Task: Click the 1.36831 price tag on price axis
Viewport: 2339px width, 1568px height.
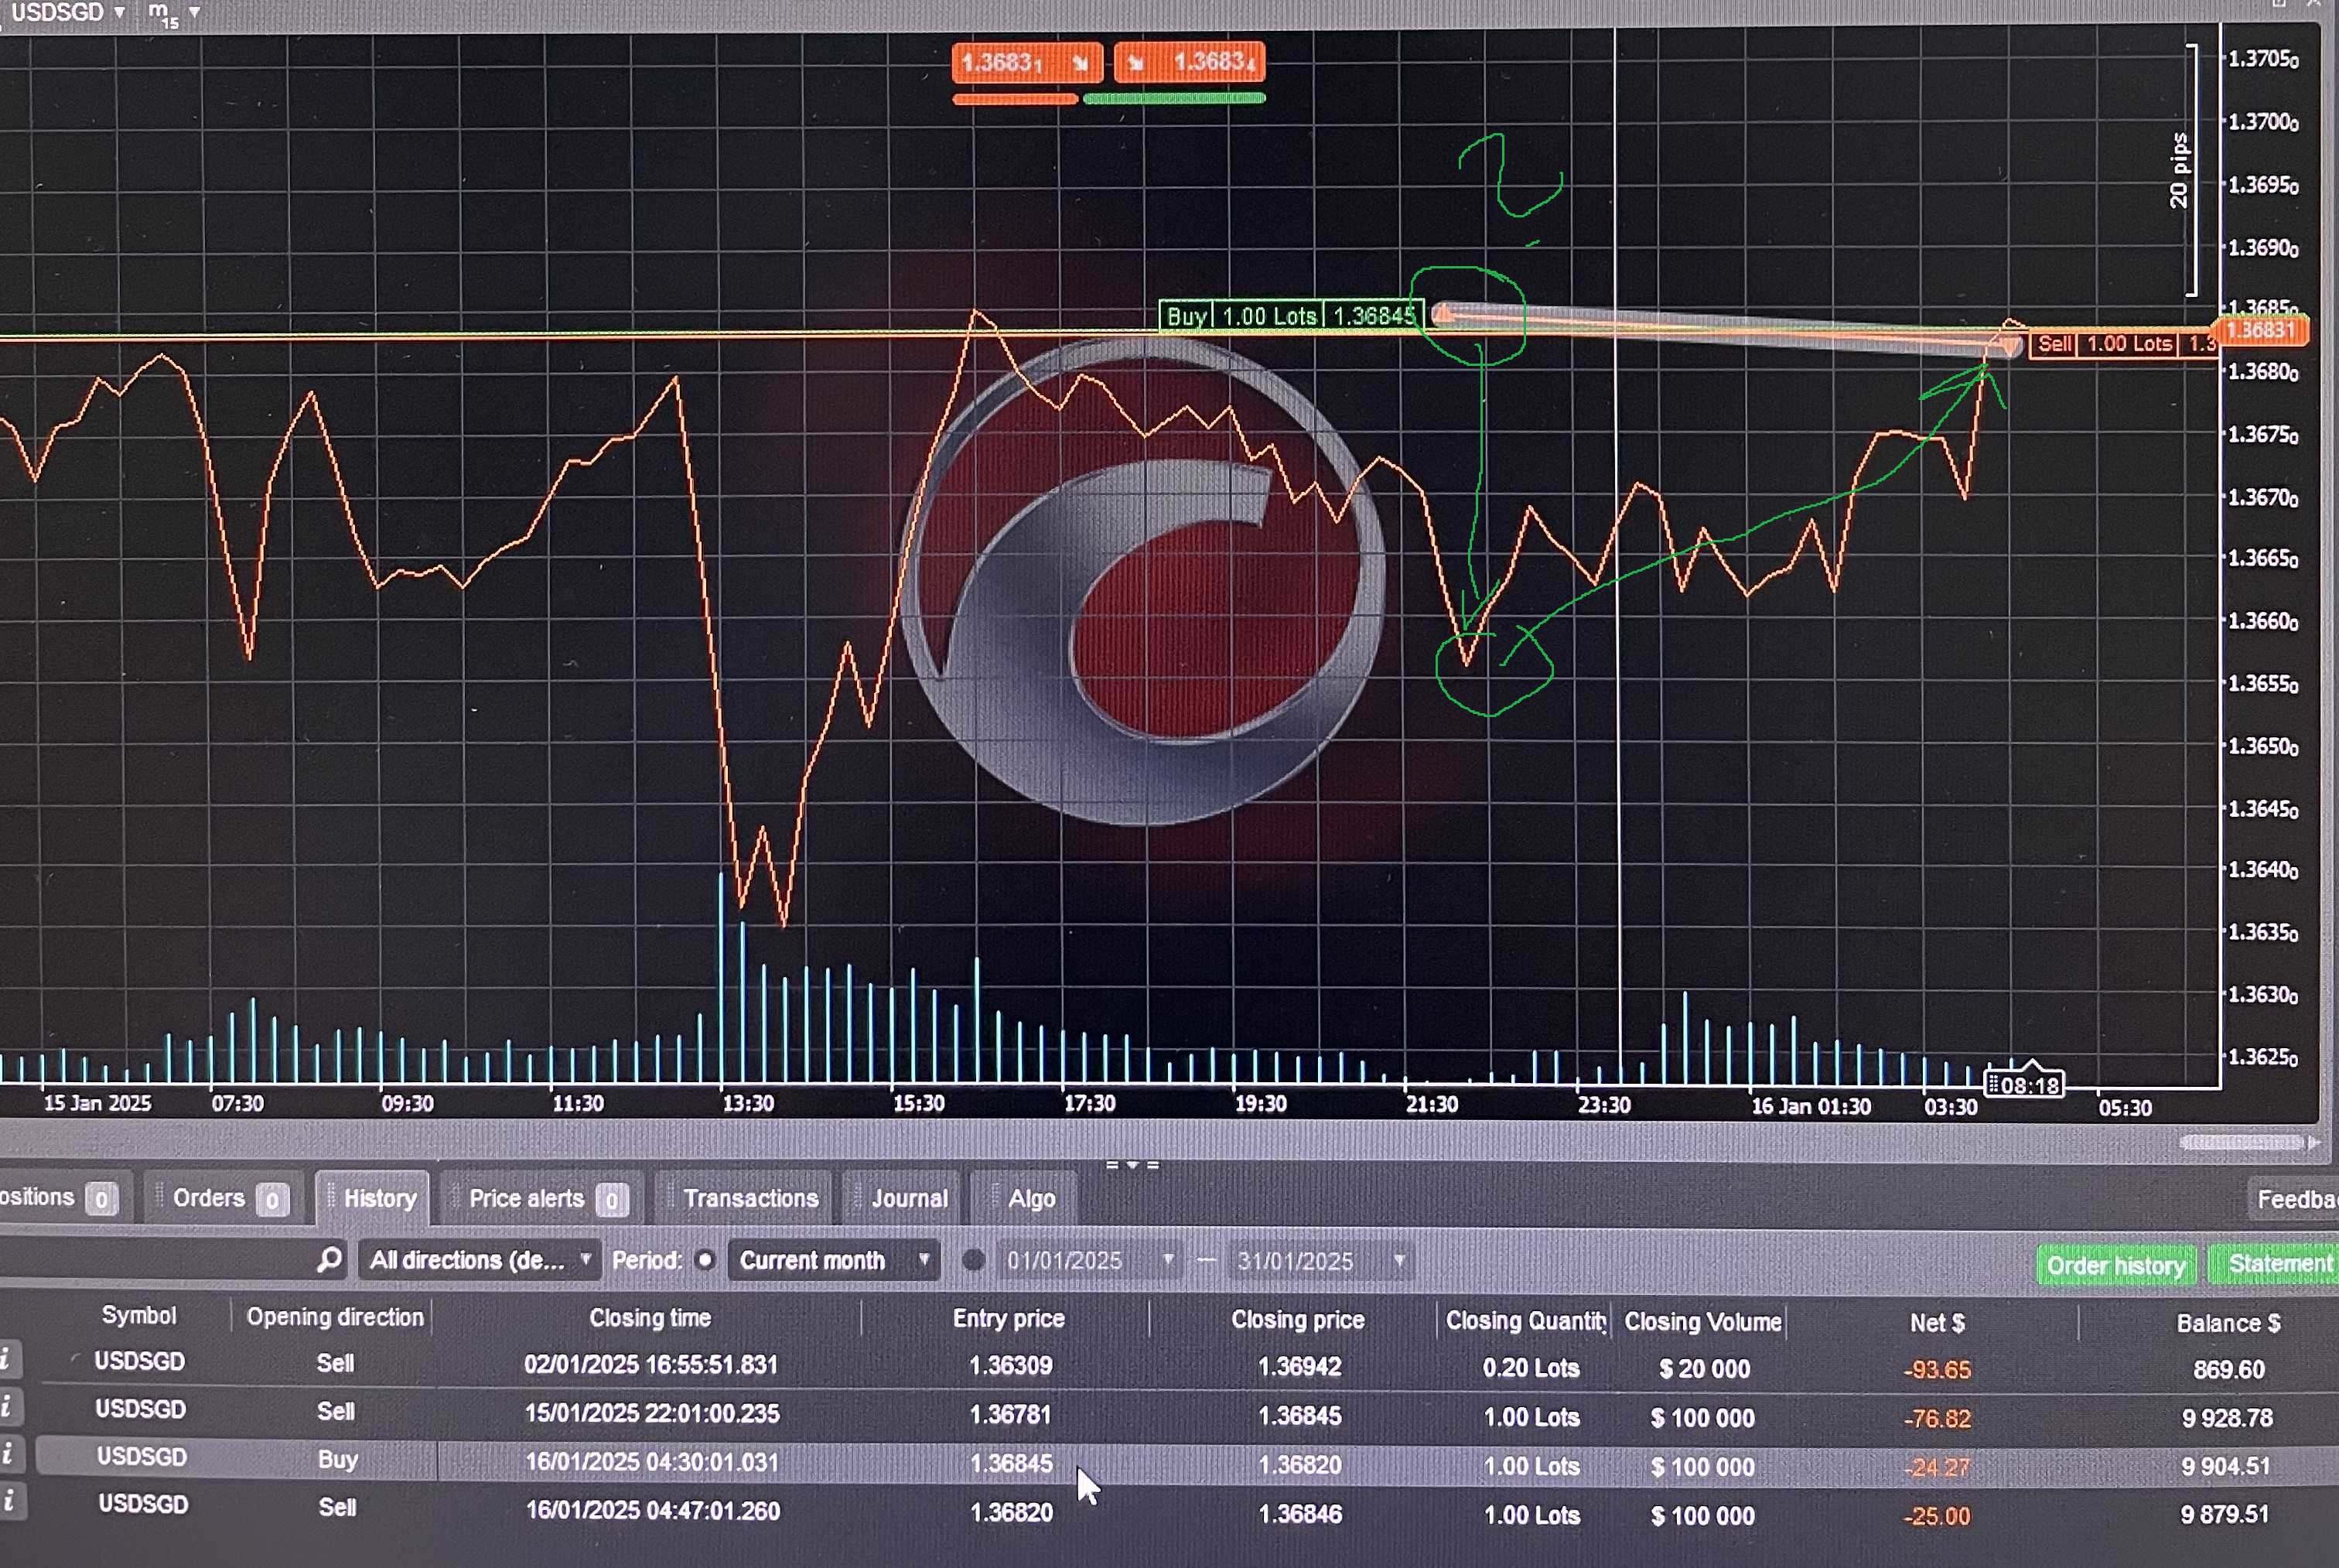Action: [2260, 330]
